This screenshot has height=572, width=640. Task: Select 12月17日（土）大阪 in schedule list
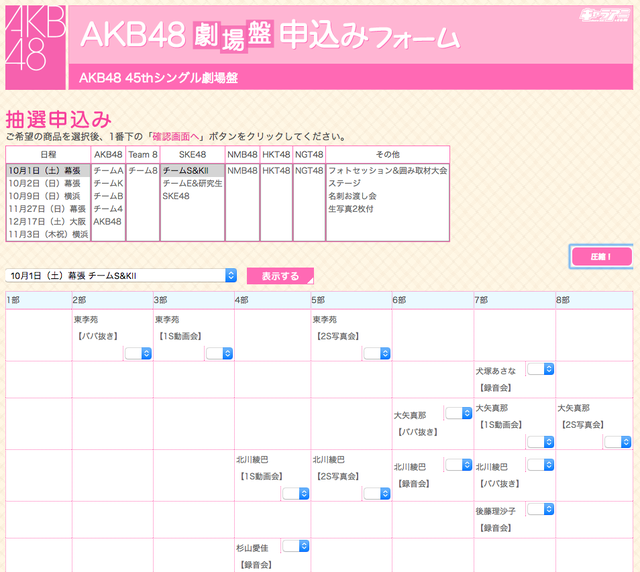tap(48, 221)
